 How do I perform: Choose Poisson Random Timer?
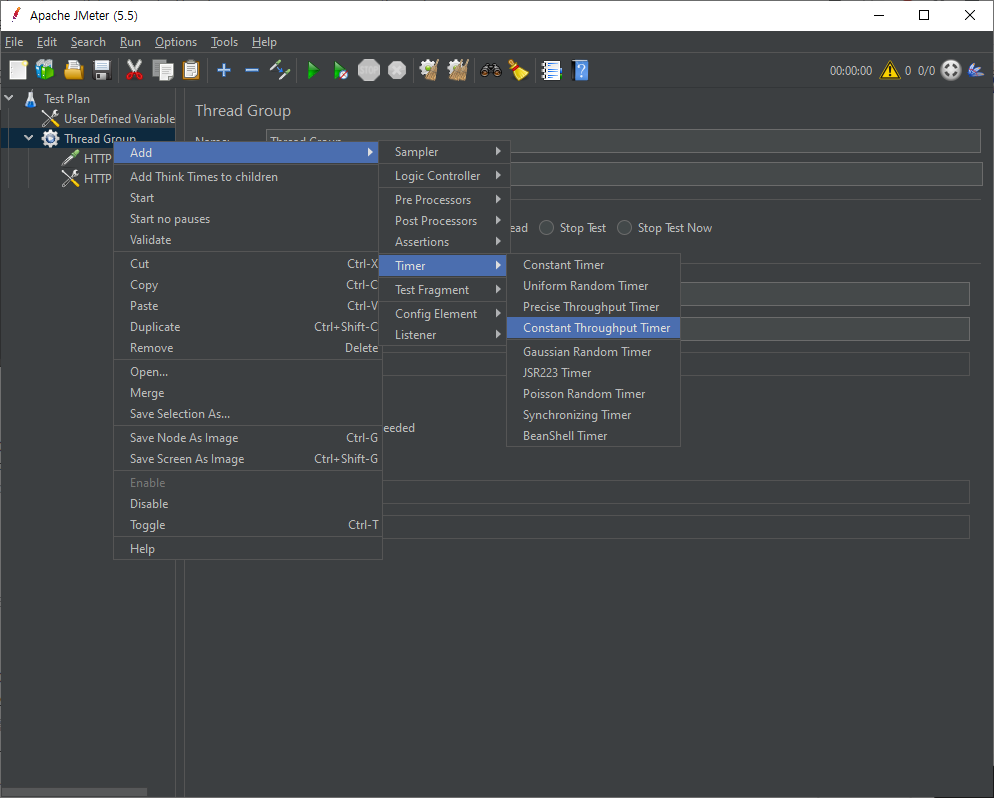pos(593,394)
